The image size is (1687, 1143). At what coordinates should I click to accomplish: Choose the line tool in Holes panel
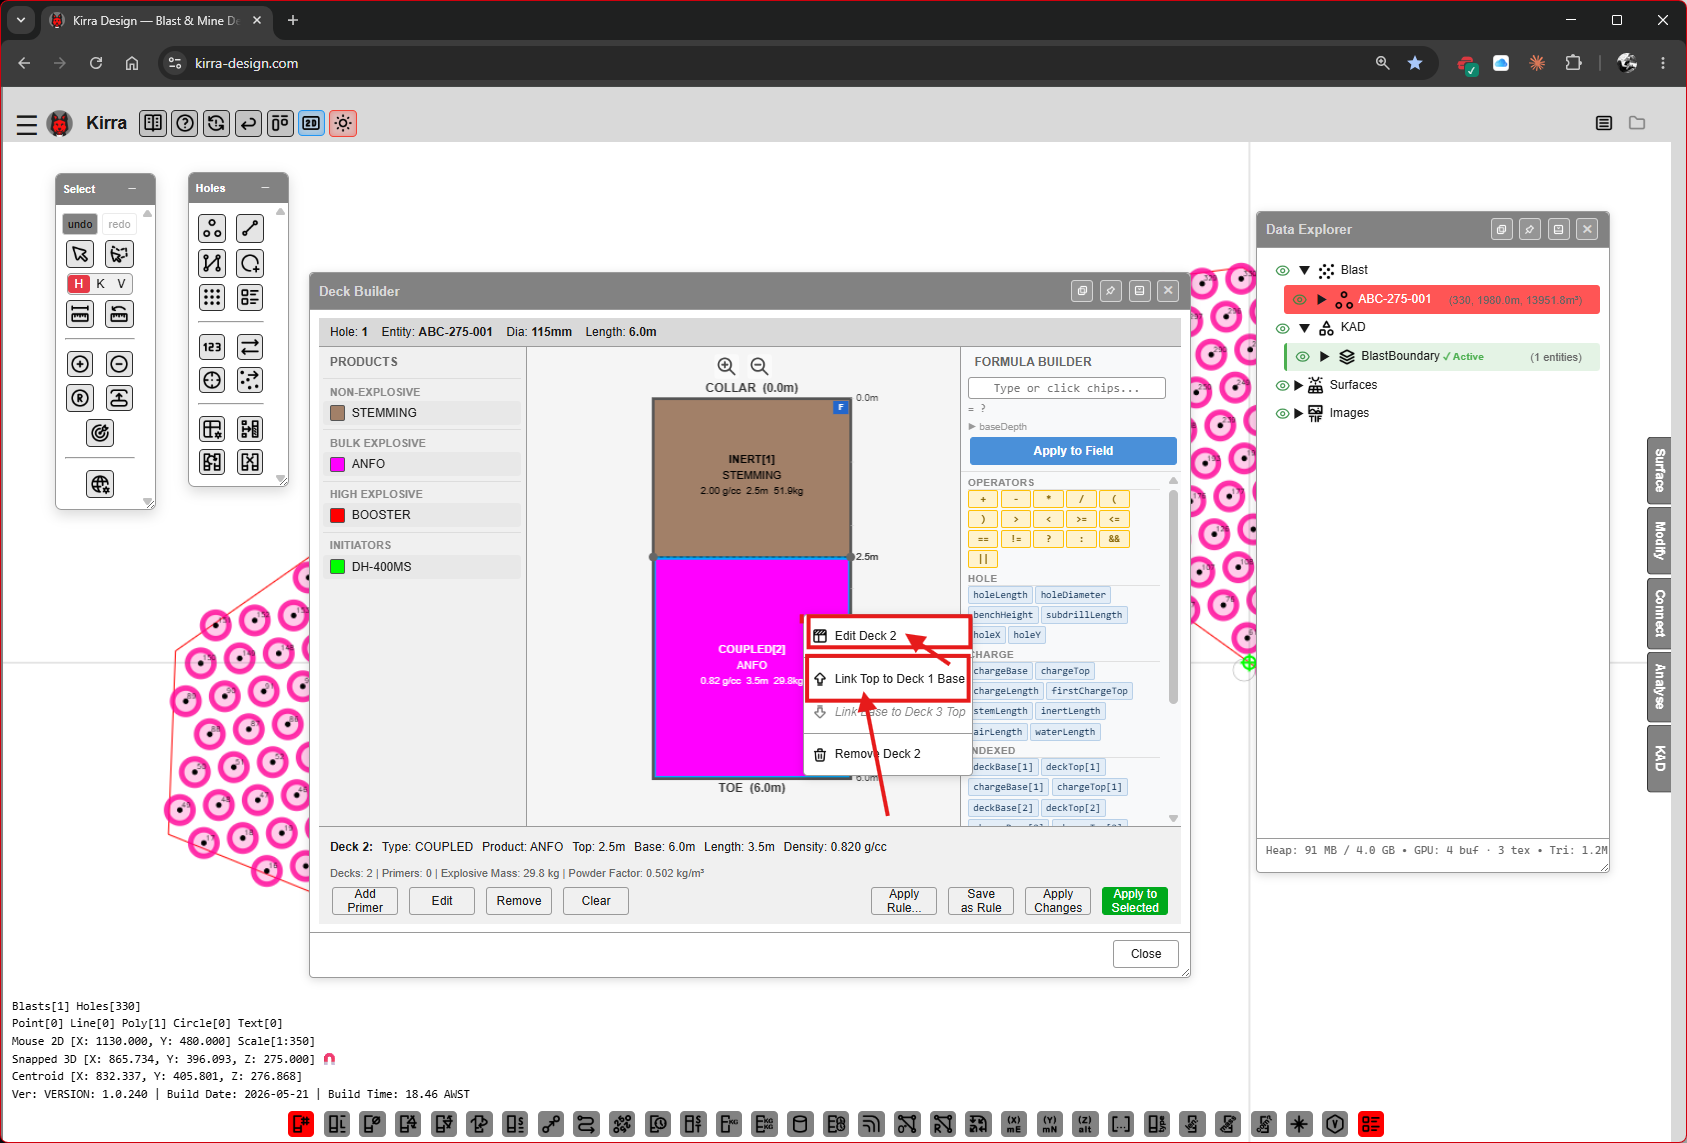(x=250, y=229)
